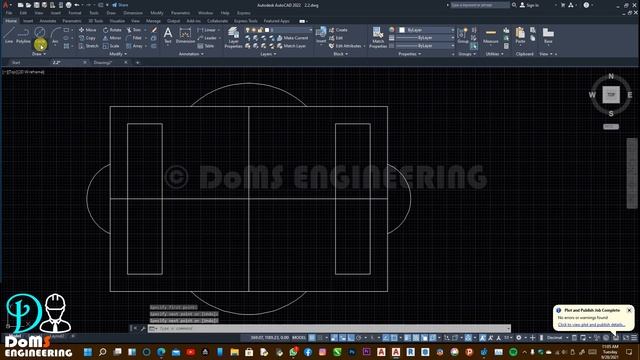Click the Rotate tool
This screenshot has height=360, width=640.
tap(112, 30)
